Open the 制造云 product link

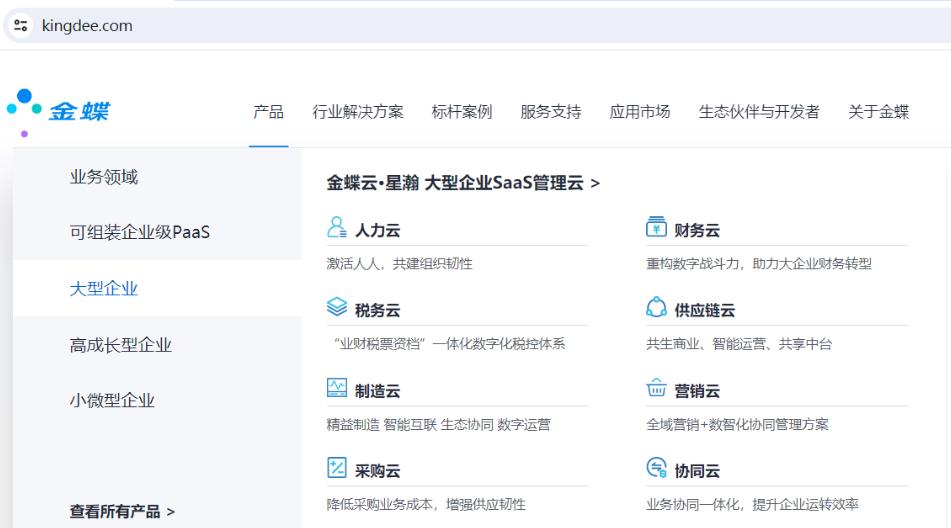[x=377, y=391]
